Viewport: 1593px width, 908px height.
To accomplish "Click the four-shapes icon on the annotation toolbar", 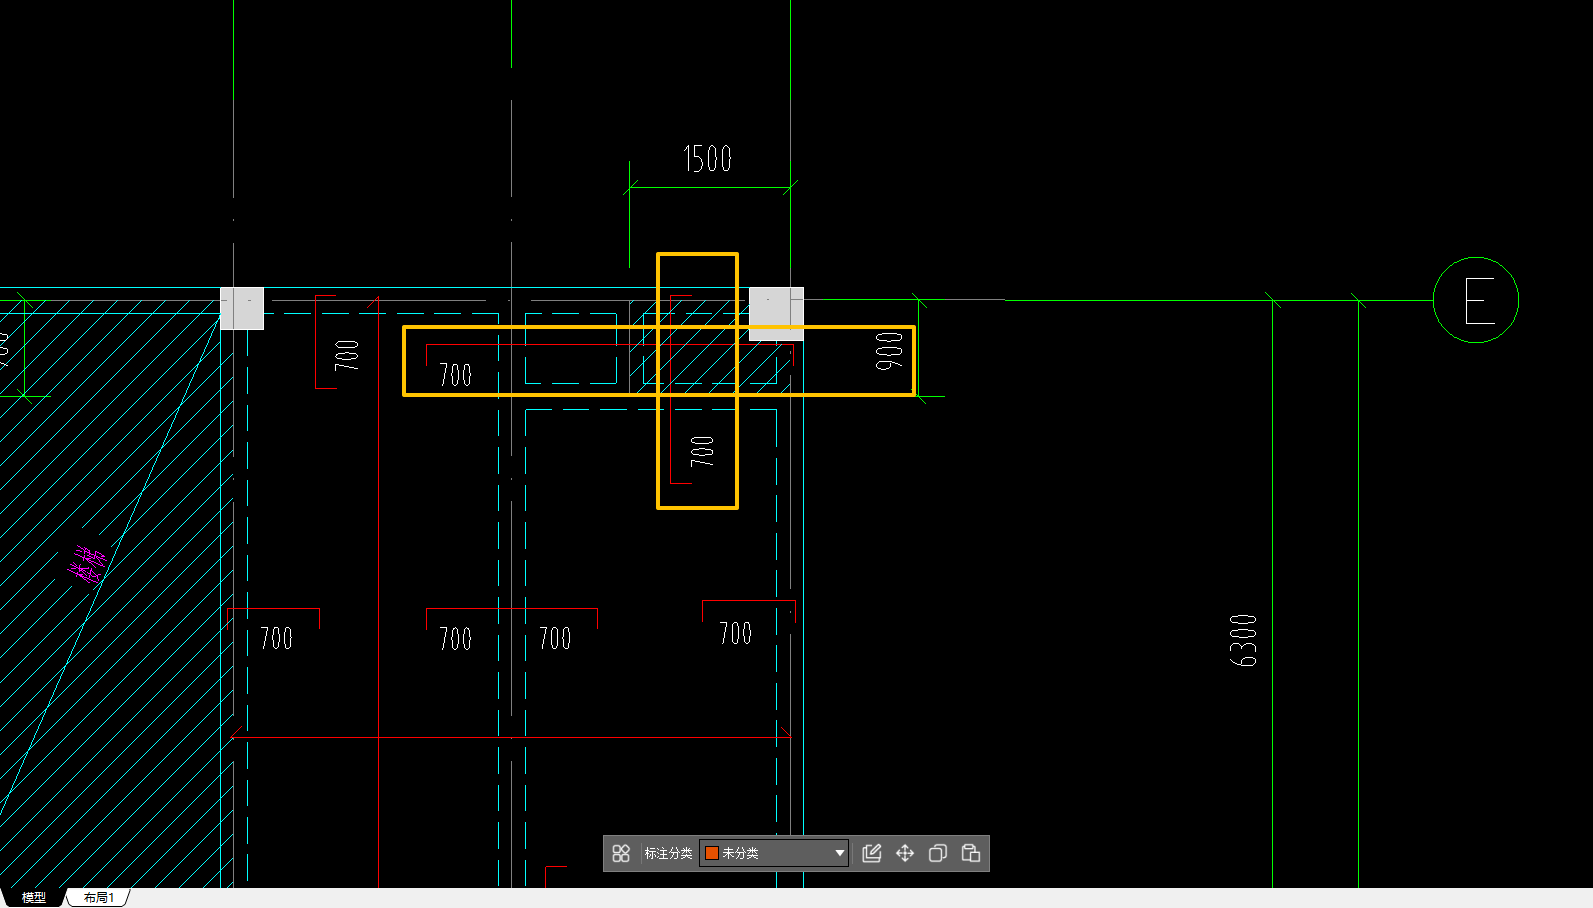I will tap(621, 853).
